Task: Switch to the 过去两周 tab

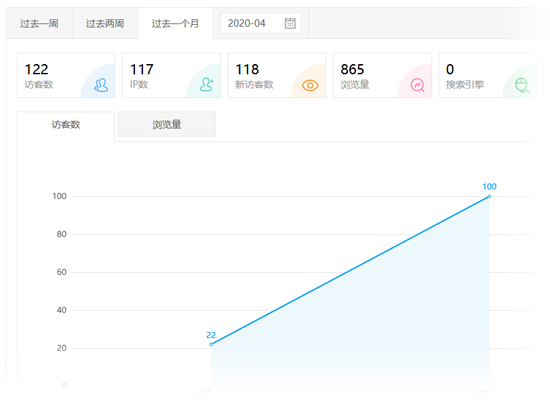Action: pos(105,23)
